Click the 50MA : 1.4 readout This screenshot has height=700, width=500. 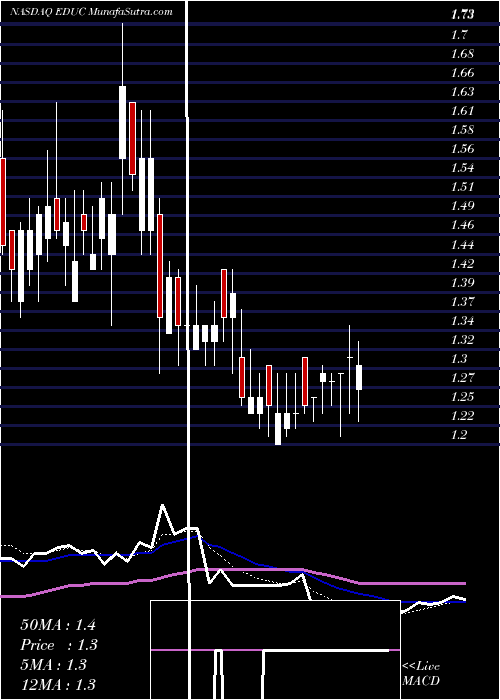pyautogui.click(x=58, y=625)
